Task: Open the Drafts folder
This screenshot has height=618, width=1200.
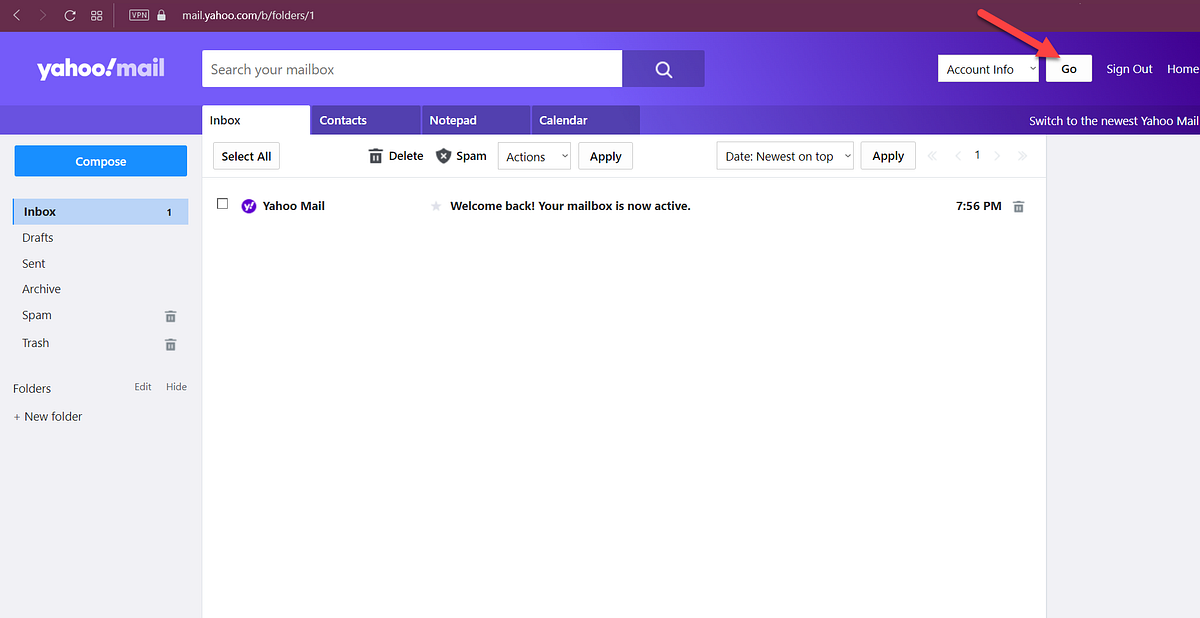Action: pyautogui.click(x=38, y=238)
